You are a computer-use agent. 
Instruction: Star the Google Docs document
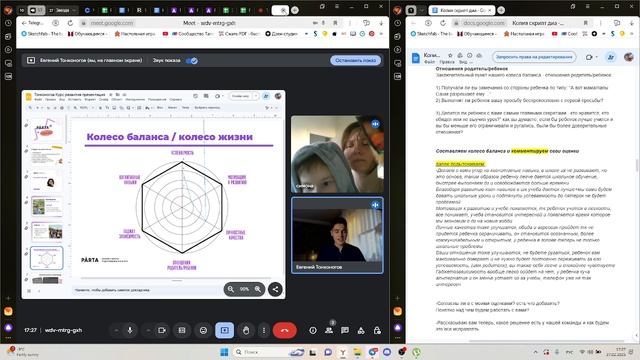click(450, 55)
